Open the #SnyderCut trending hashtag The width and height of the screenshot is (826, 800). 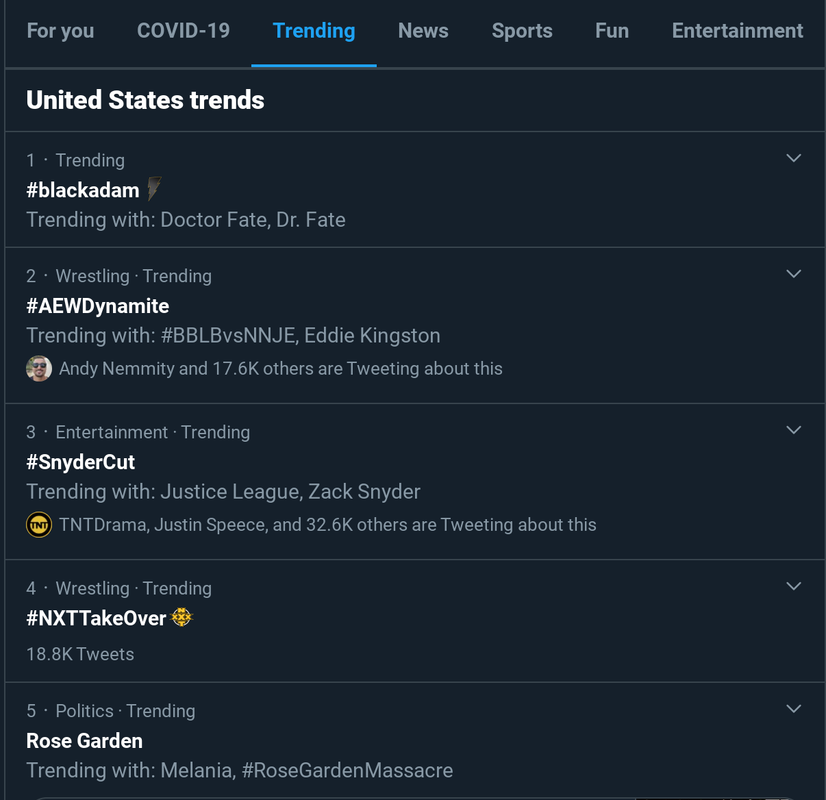[81, 462]
